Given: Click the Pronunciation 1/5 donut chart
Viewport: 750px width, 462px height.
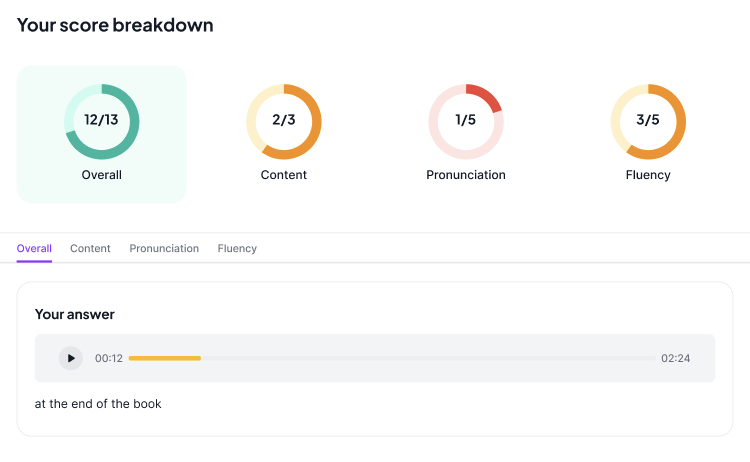Looking at the screenshot, I should click(466, 121).
